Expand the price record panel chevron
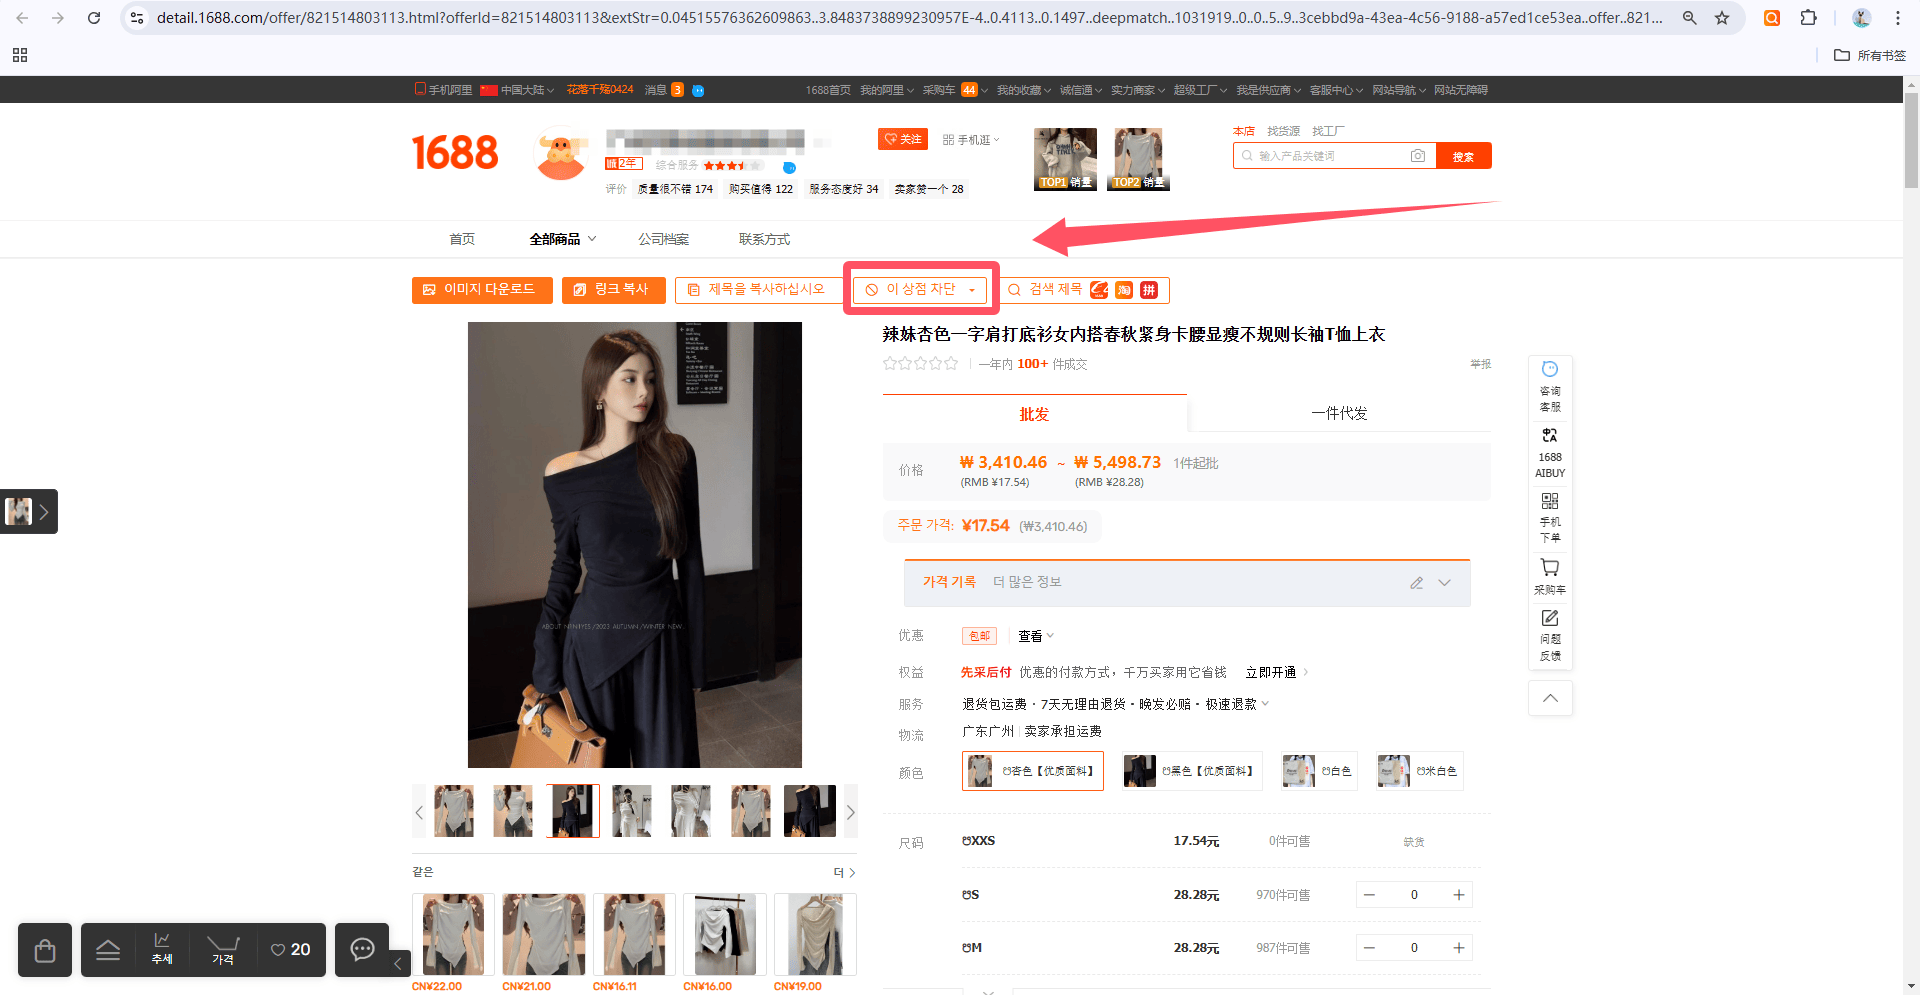This screenshot has width=1920, height=995. [x=1444, y=583]
